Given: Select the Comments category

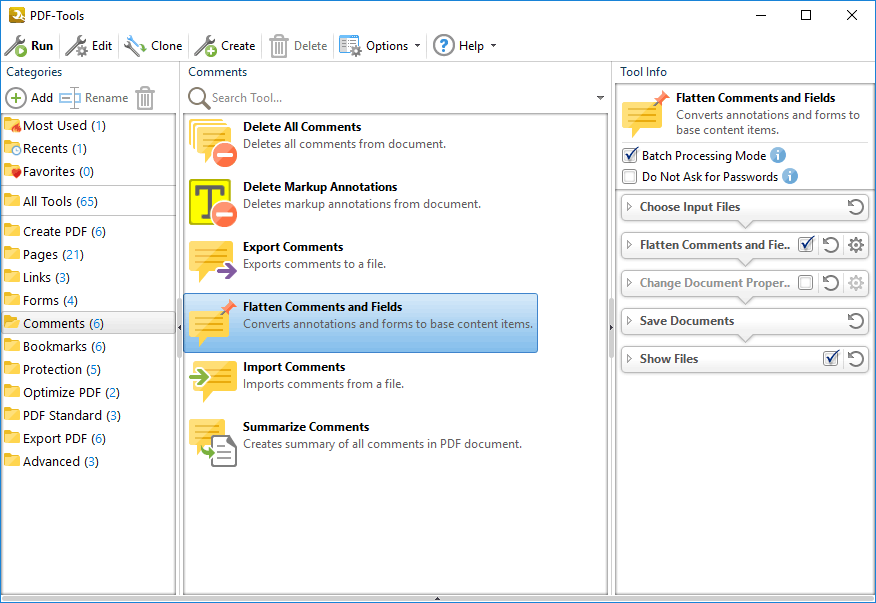Looking at the screenshot, I should tap(89, 323).
